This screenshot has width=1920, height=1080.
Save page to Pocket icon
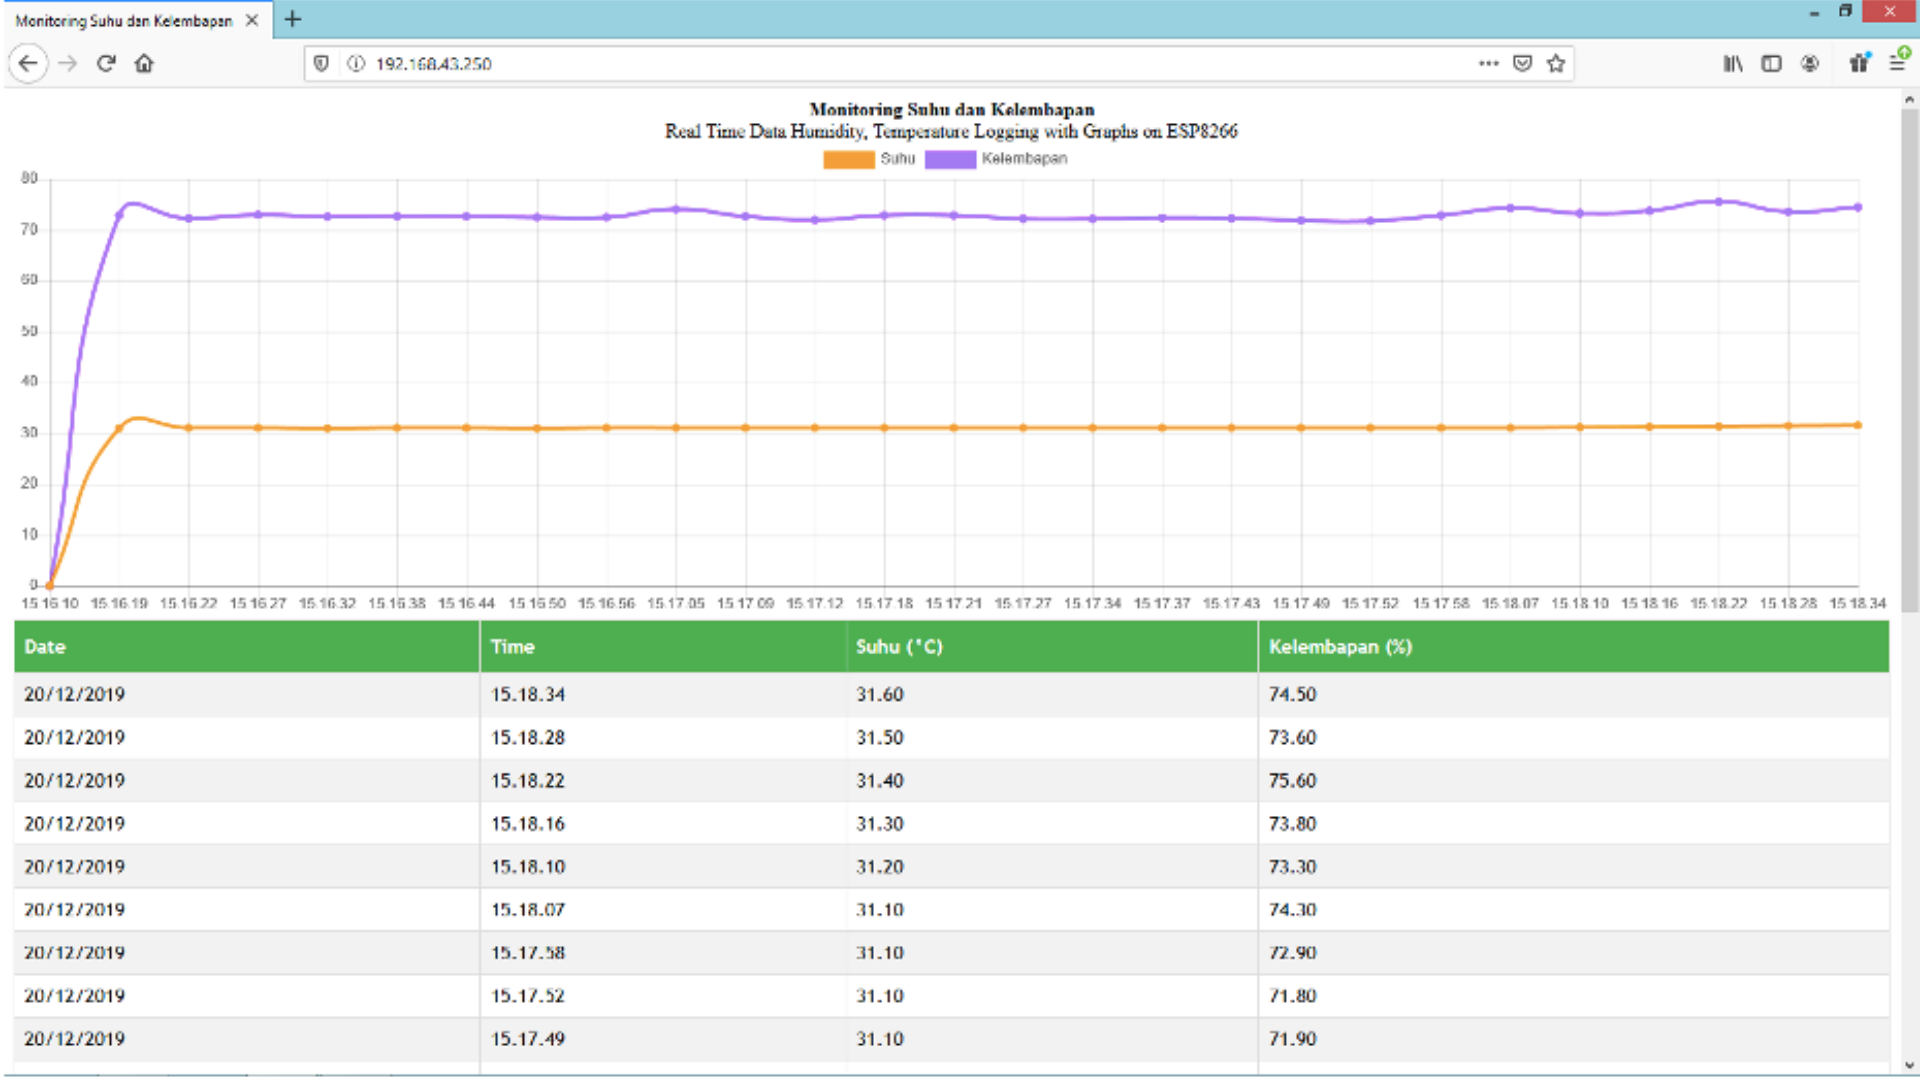pyautogui.click(x=1522, y=64)
